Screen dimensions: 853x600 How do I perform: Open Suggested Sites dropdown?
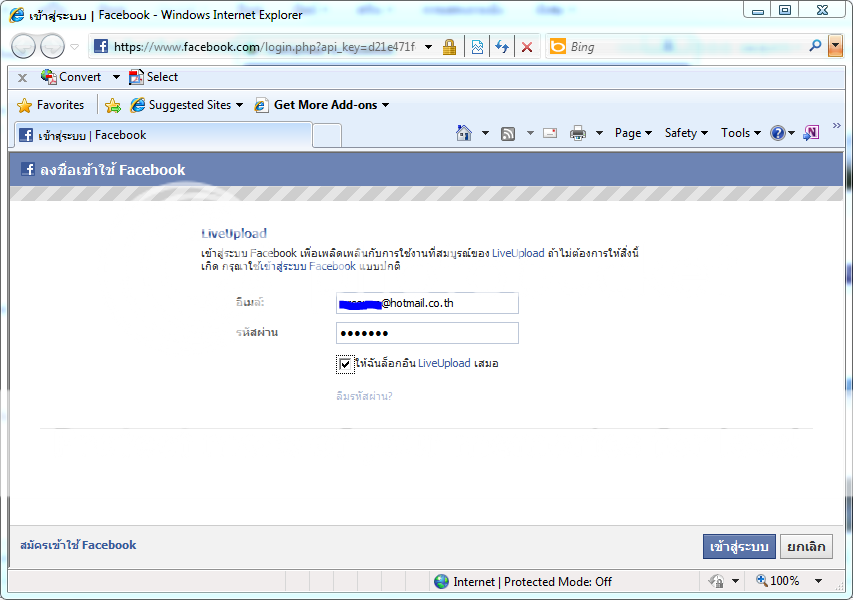187,105
